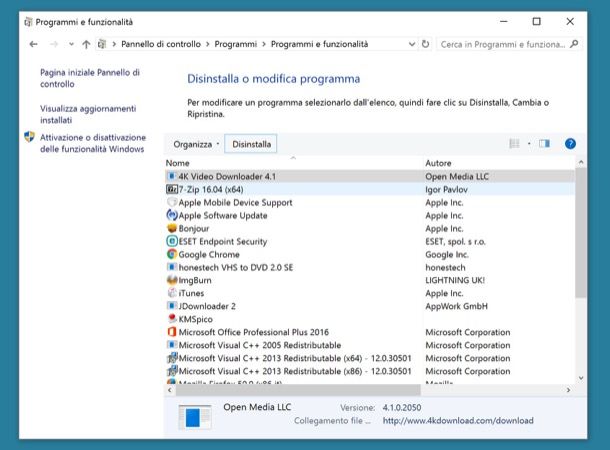Click the AppWork GmbH author cell
This screenshot has height=450, width=610.
point(456,306)
